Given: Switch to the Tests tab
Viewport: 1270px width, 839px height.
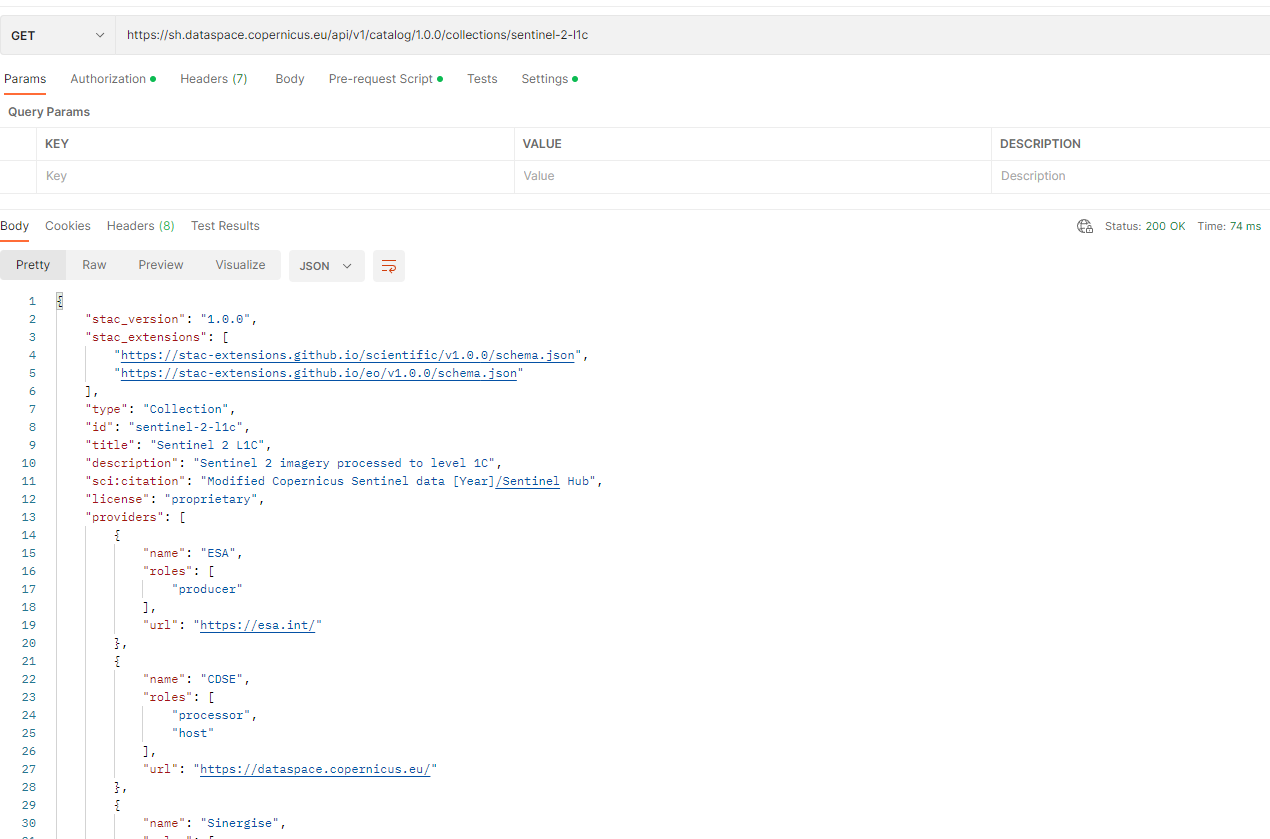Looking at the screenshot, I should click(x=482, y=79).
